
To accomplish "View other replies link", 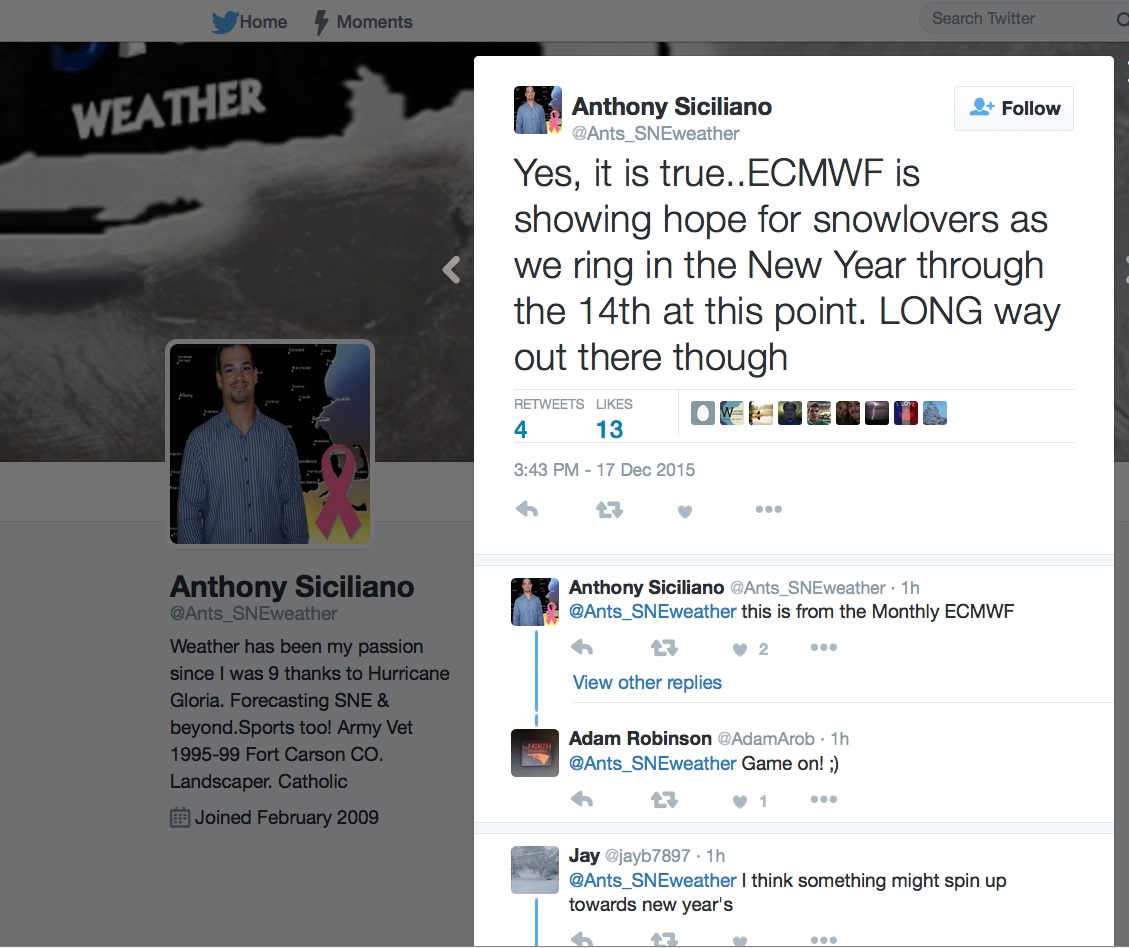I will [647, 682].
